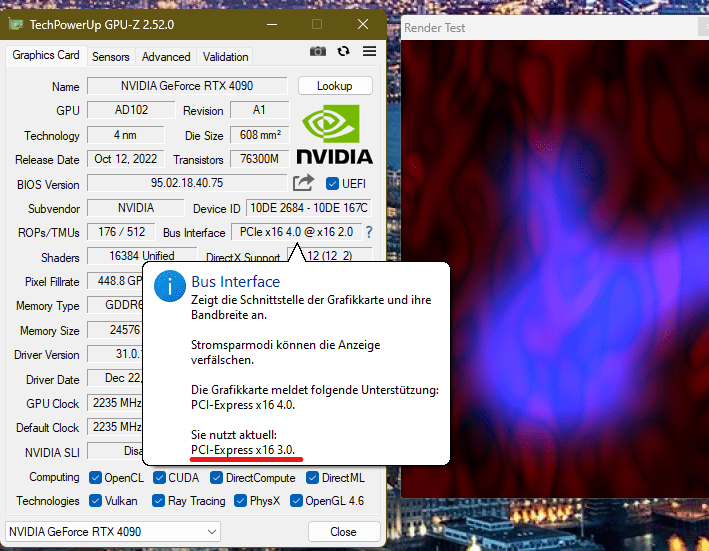
Task: Click the Bus Interface field PCIe x16 4.0
Action: [x=297, y=232]
